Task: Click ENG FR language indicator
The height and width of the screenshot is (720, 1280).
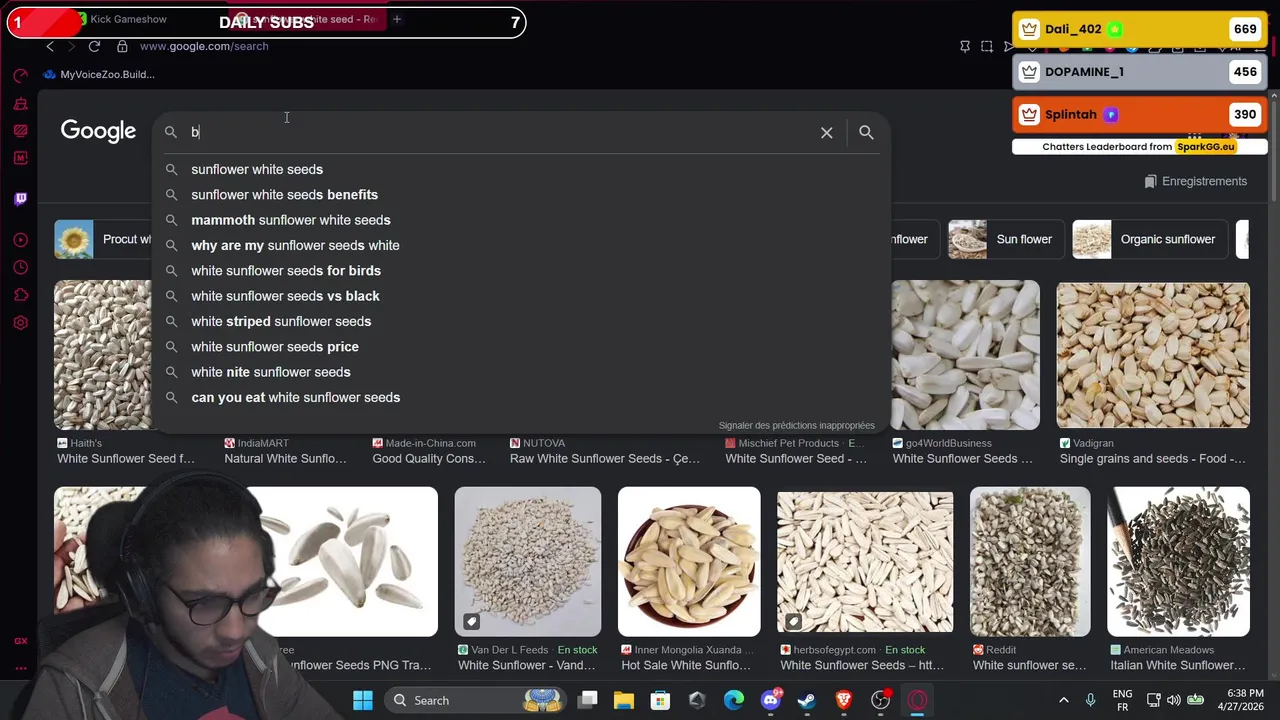Action: pyautogui.click(x=1122, y=700)
